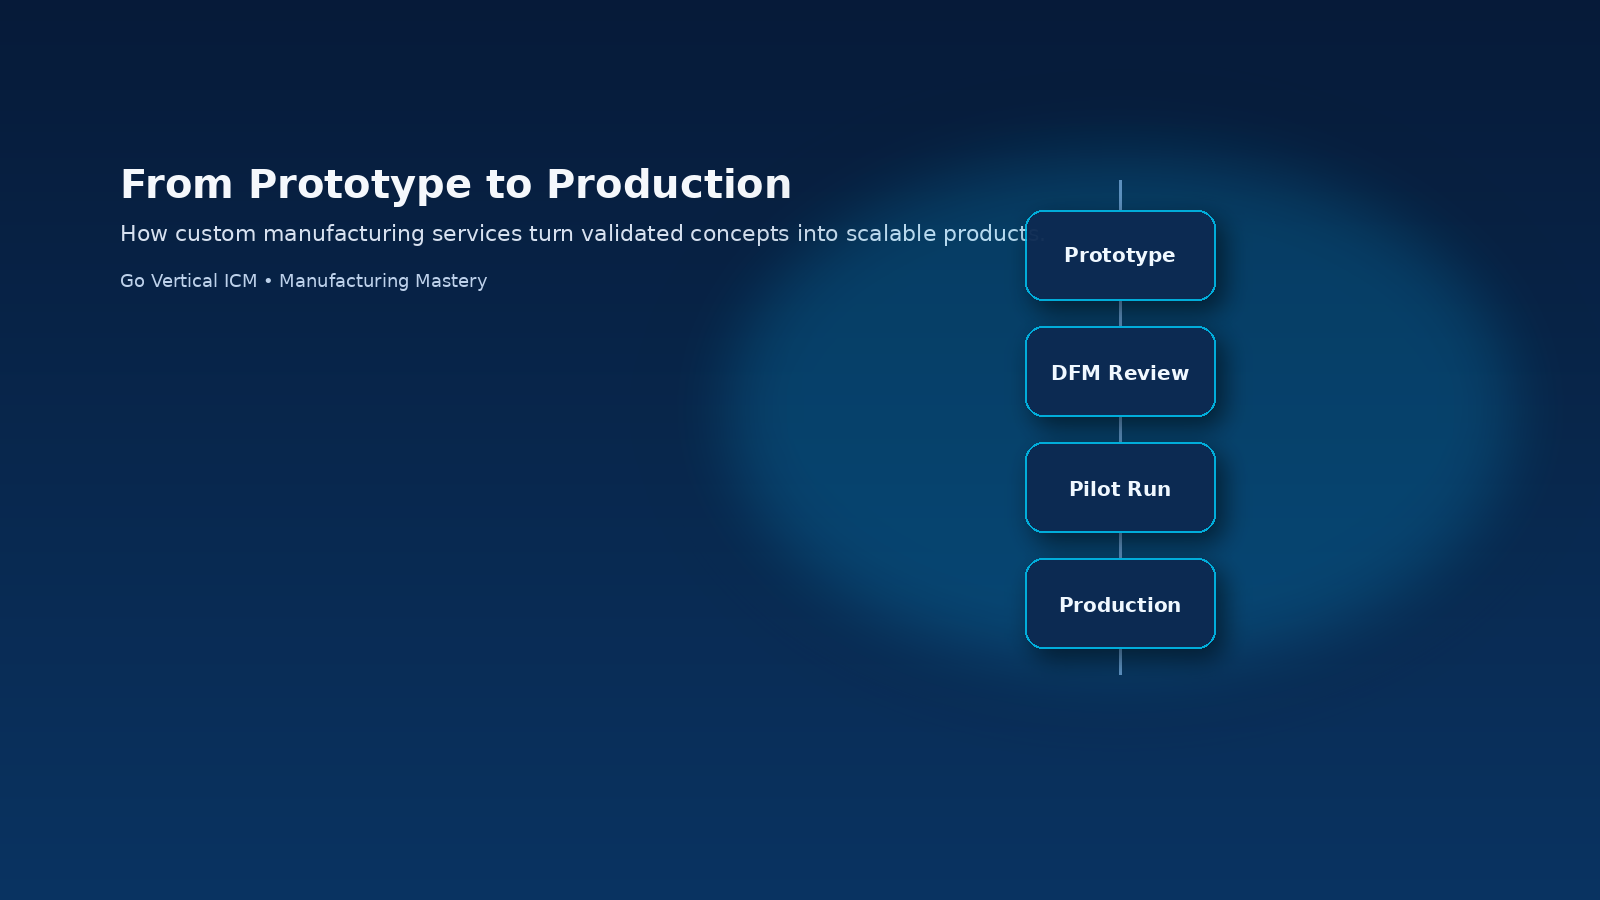Click the word "custom" in the subtitle

[x=215, y=234]
